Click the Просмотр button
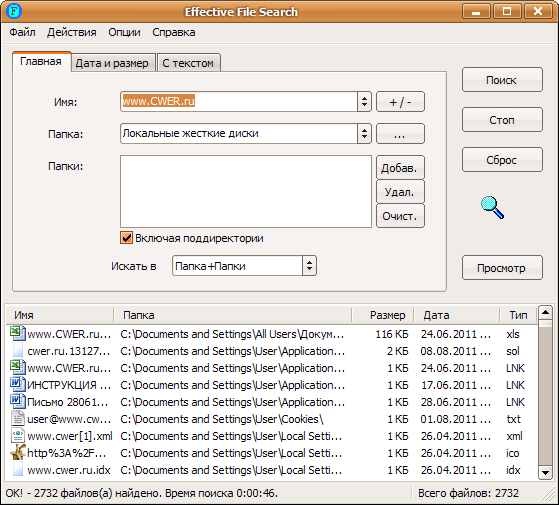559x505 pixels. pos(502,268)
